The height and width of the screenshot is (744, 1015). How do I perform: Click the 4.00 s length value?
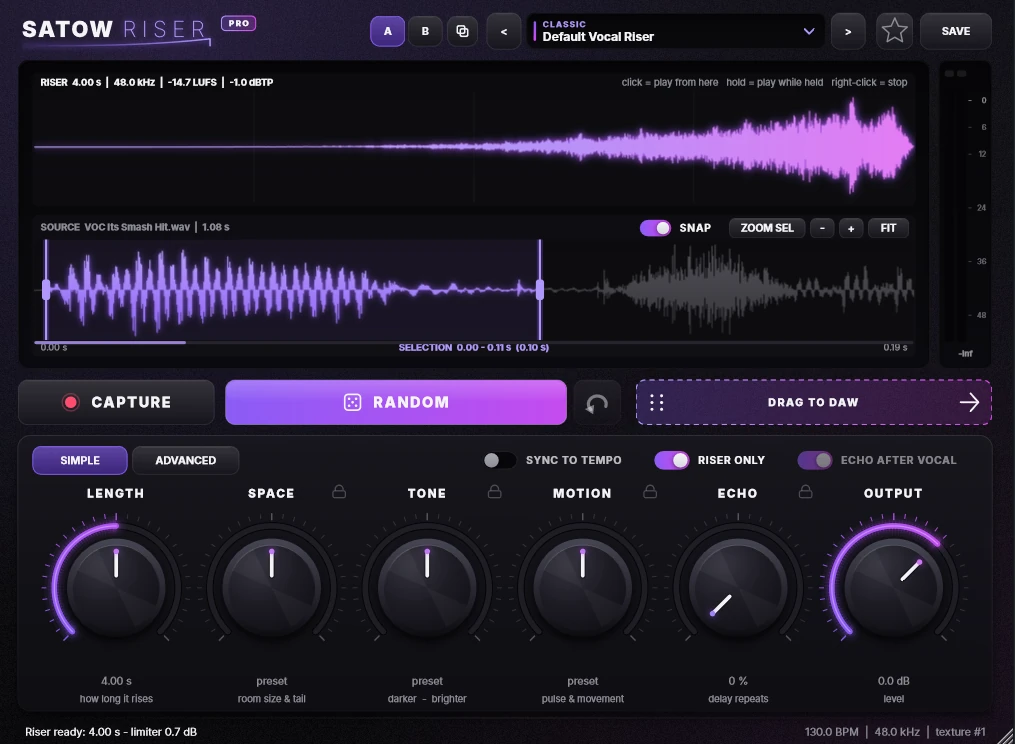[117, 681]
